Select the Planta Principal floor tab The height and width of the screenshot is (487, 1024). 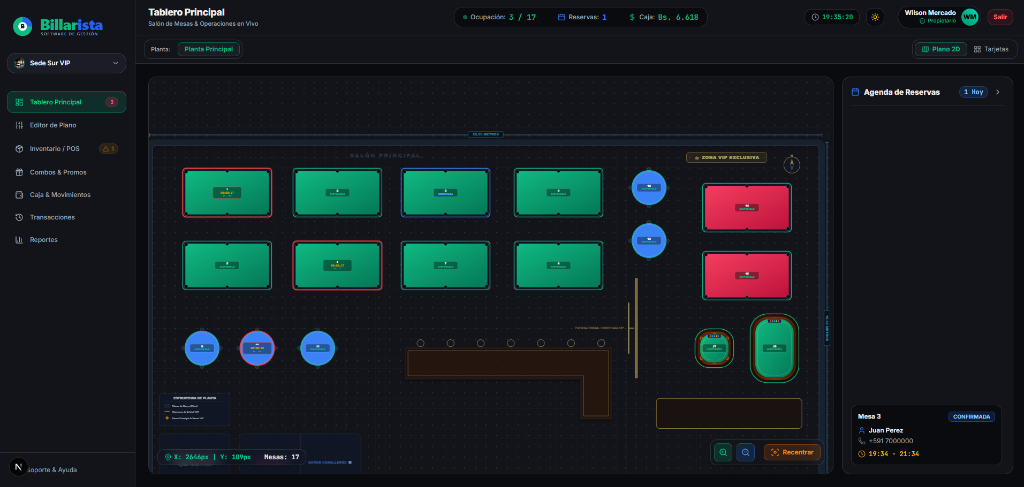(208, 49)
